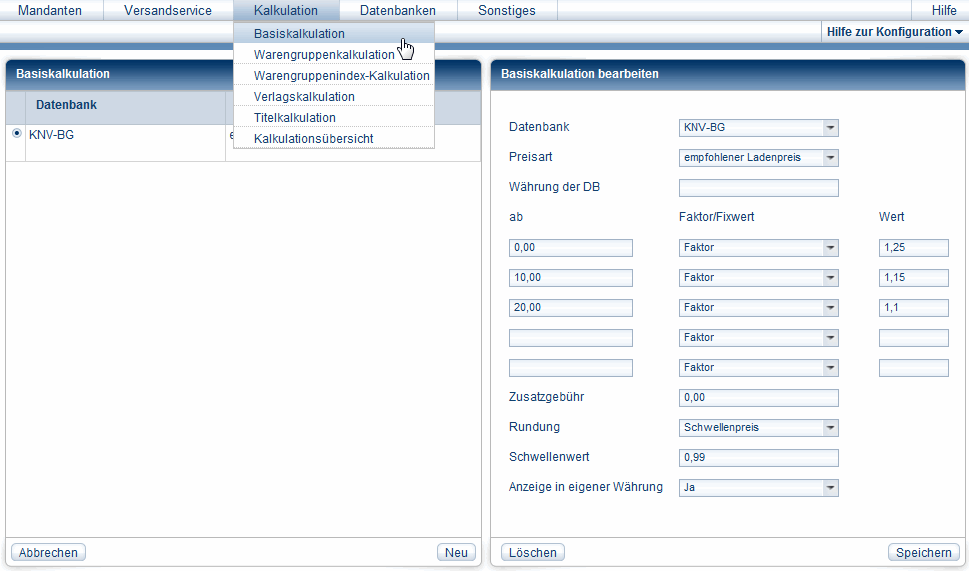This screenshot has height=571, width=969.
Task: Click the Abbrechen button
Action: [x=48, y=553]
